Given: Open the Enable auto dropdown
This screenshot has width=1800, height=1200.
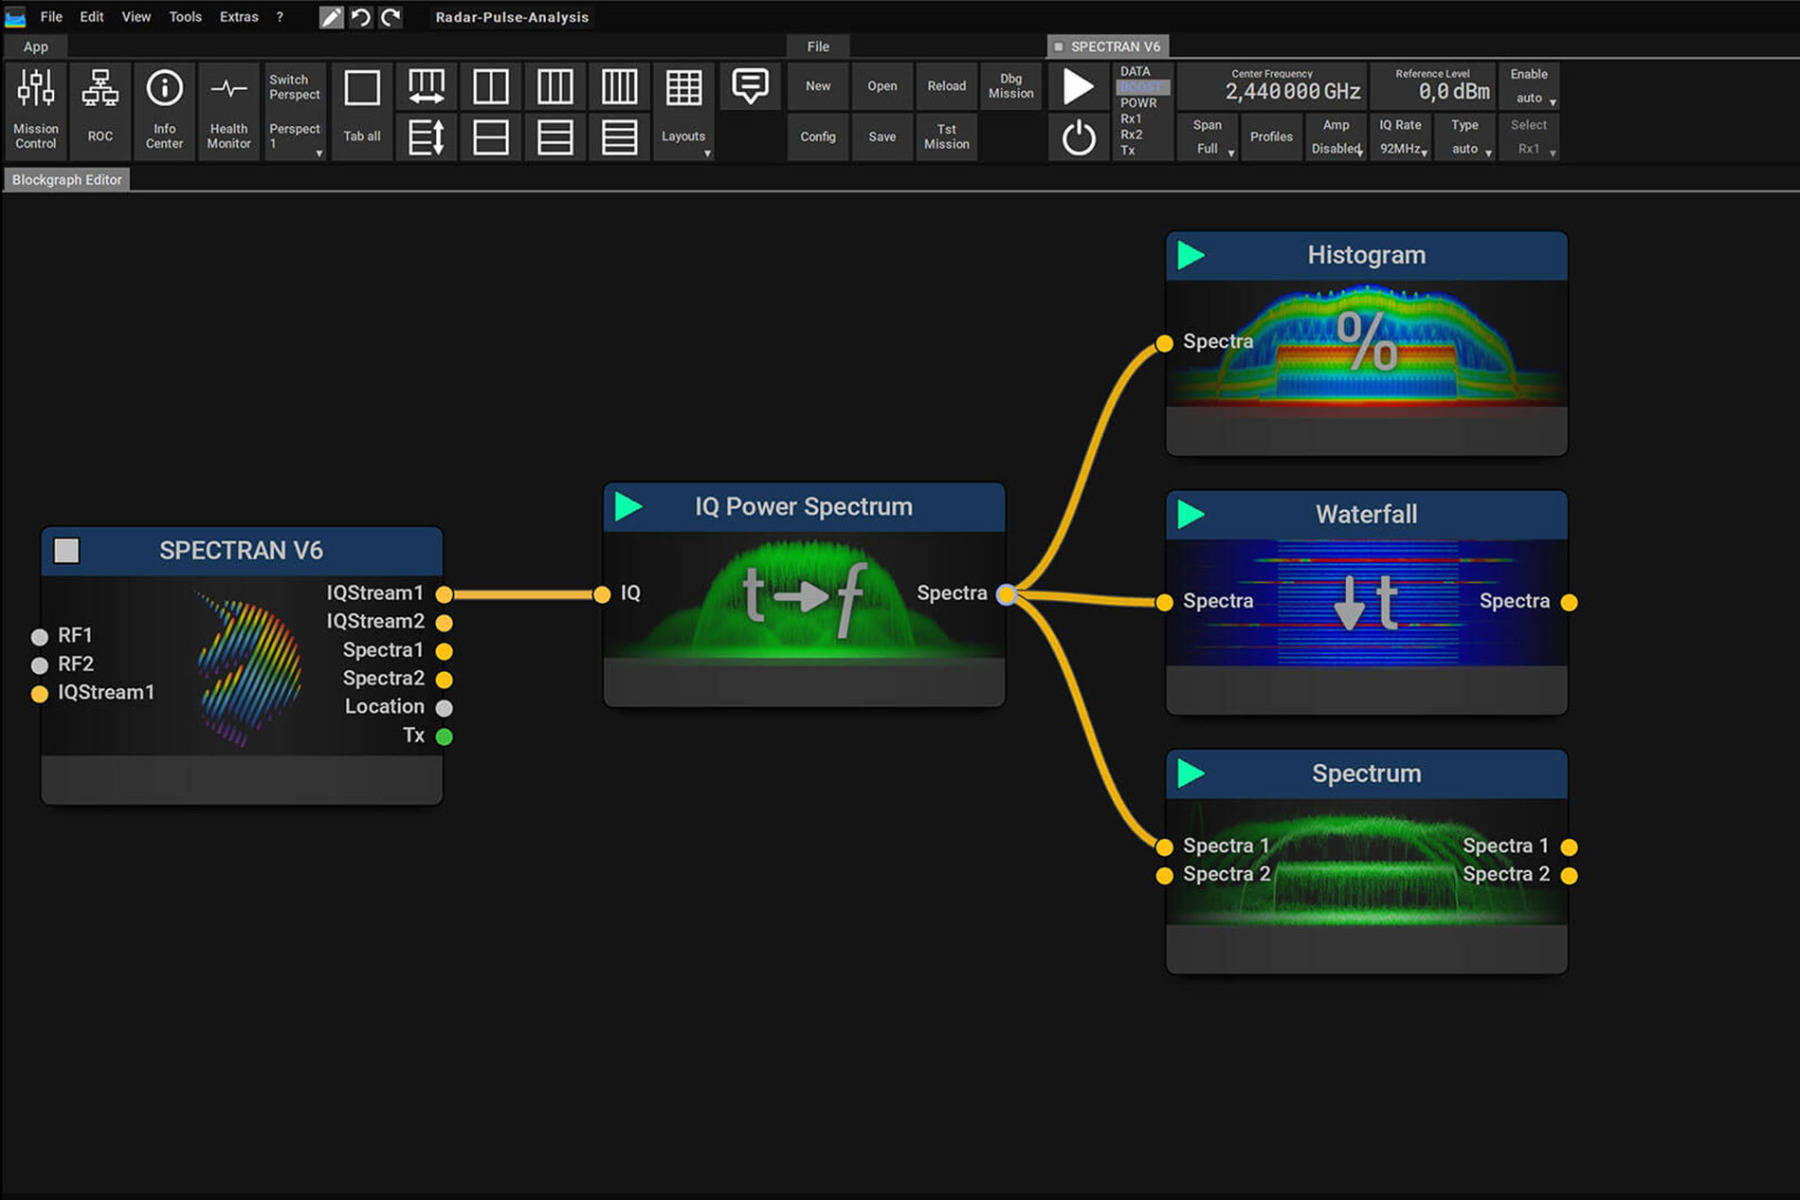Looking at the screenshot, I should click(x=1530, y=87).
